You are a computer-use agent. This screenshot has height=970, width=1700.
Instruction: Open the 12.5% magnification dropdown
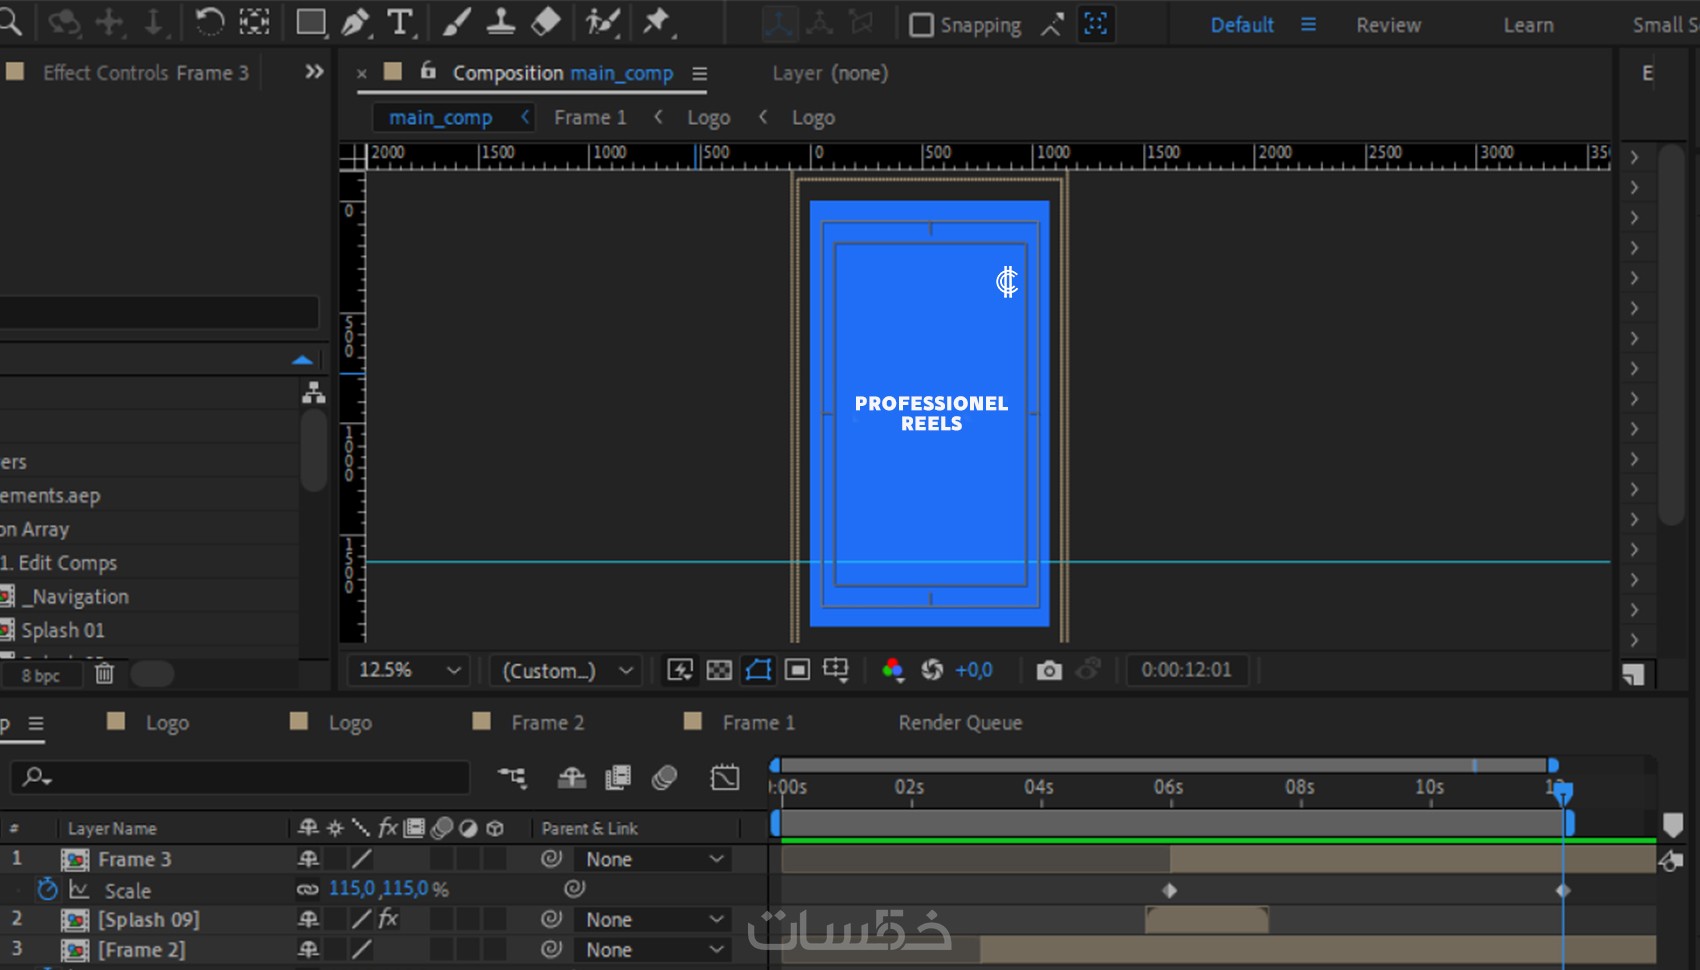(410, 670)
